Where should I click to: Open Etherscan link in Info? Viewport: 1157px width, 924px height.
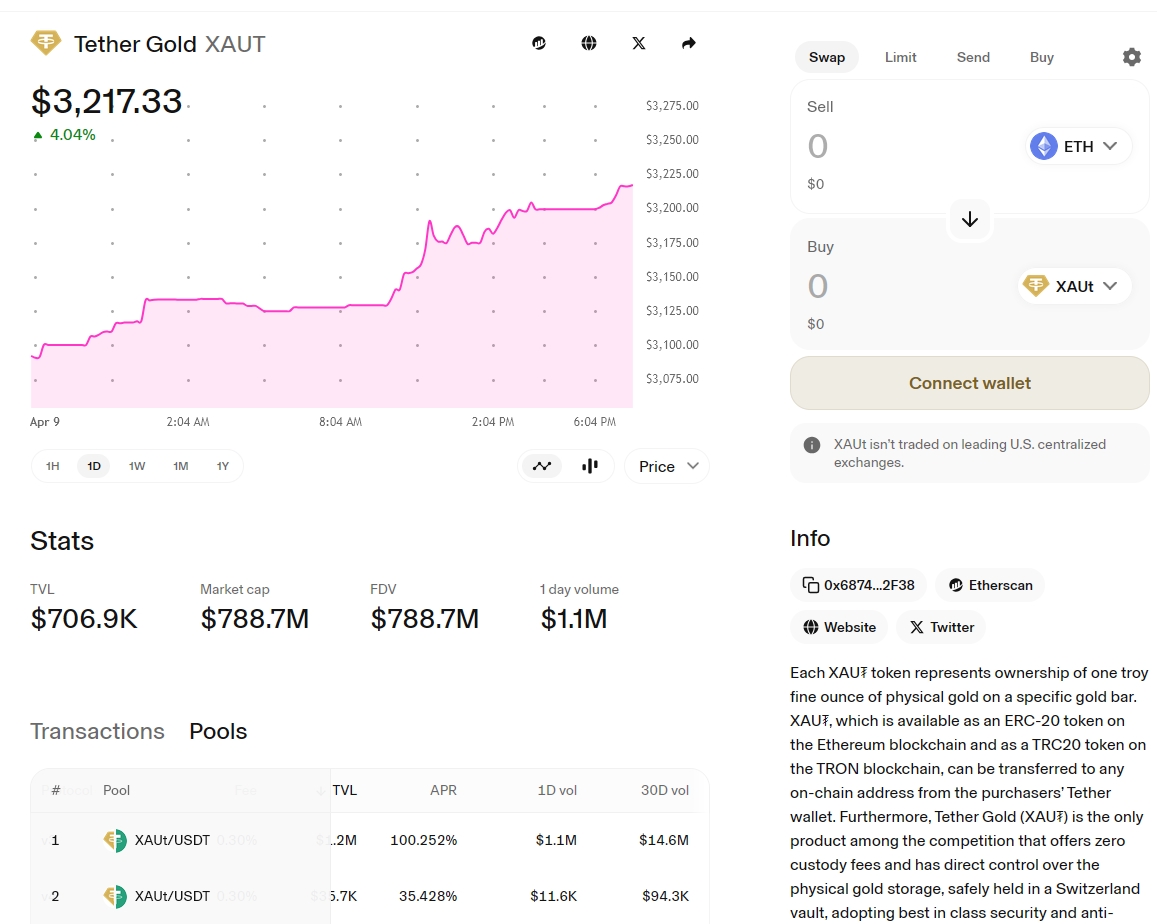990,585
